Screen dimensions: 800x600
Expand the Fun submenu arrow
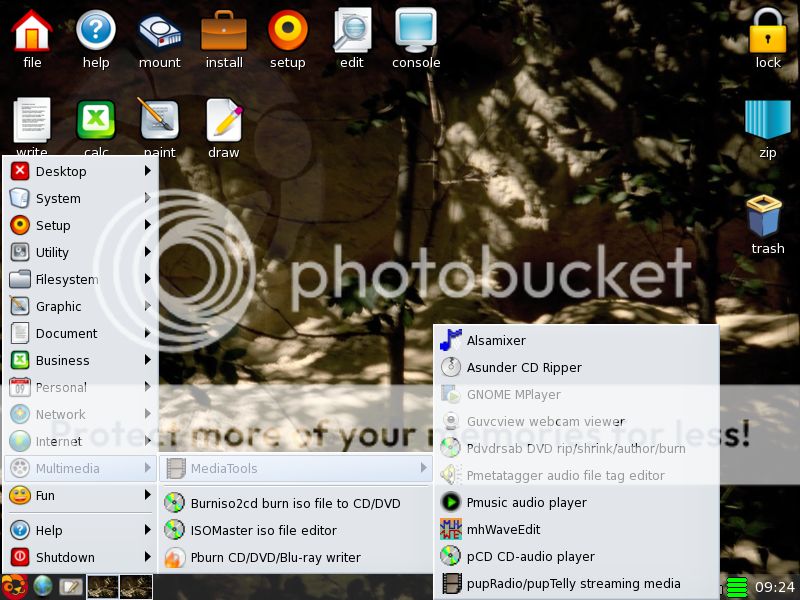(x=147, y=495)
